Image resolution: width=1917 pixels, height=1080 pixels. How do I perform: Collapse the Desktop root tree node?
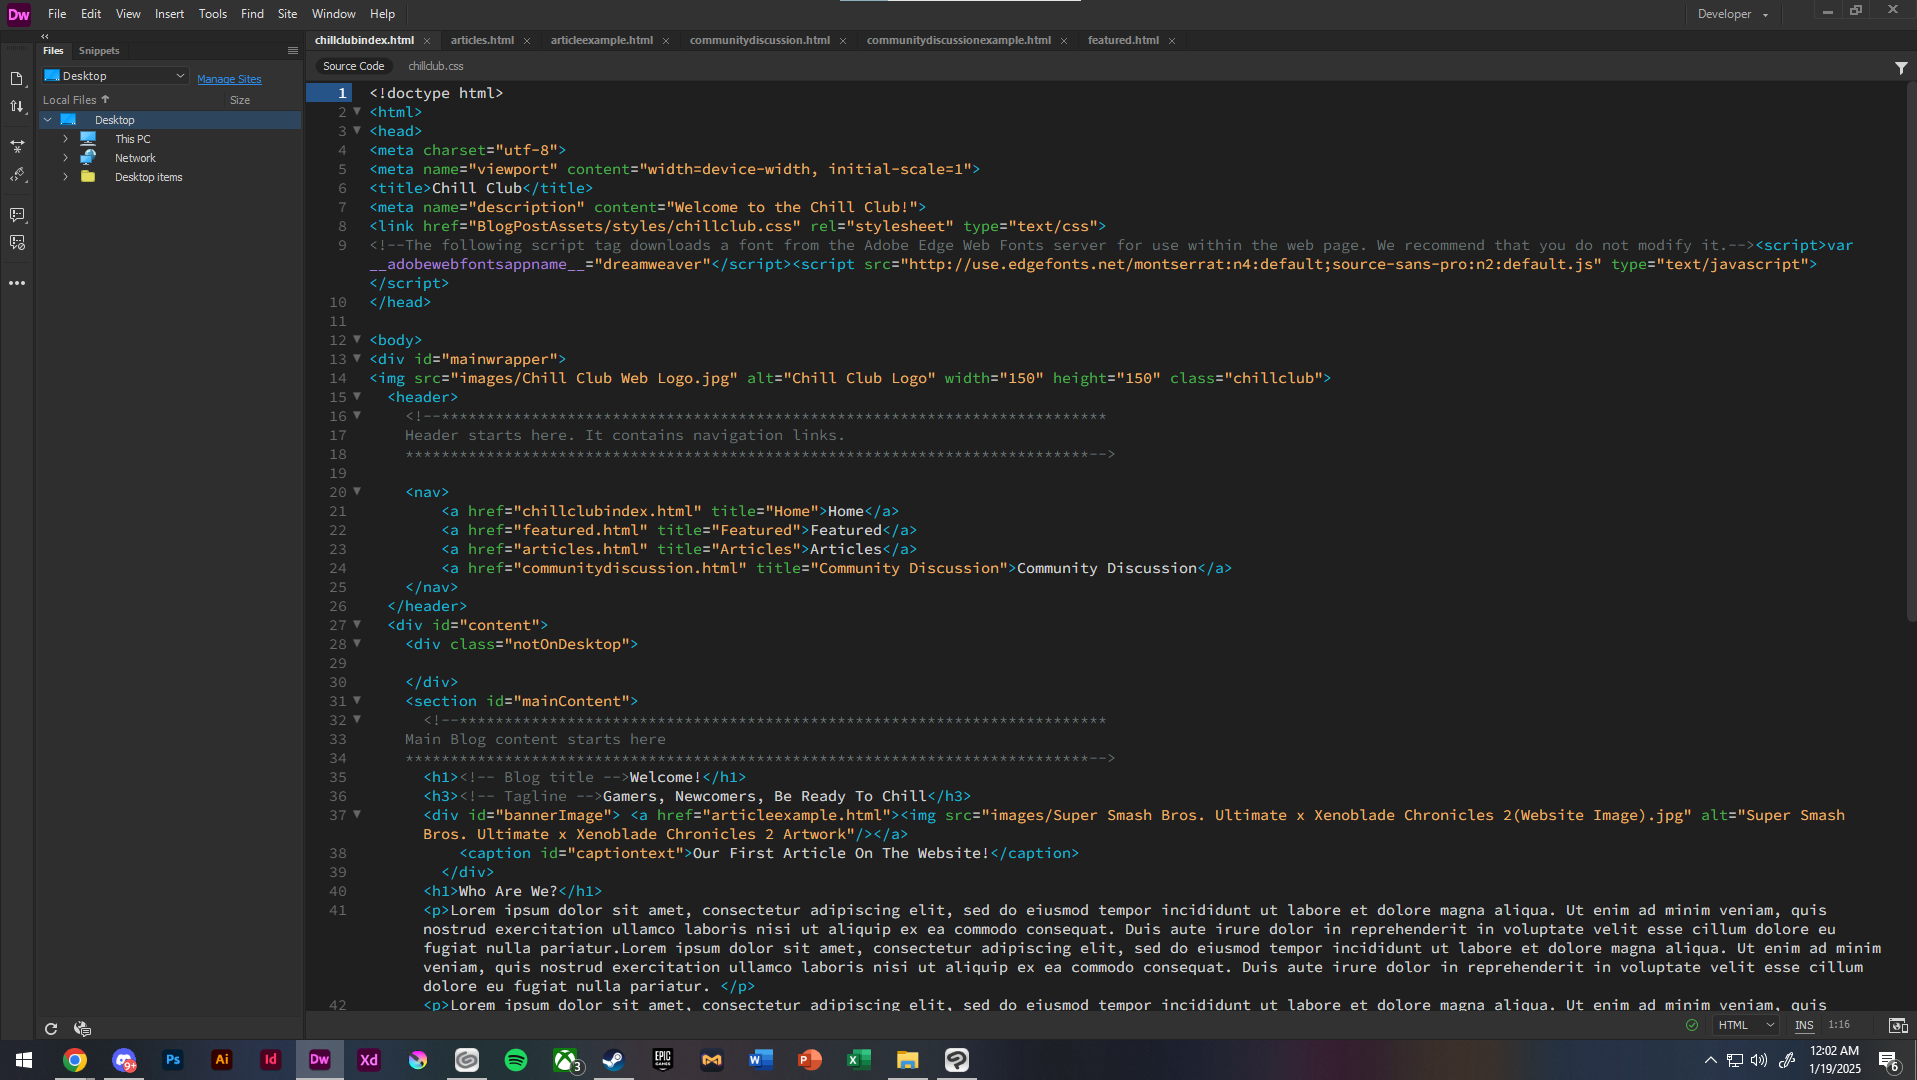point(47,120)
